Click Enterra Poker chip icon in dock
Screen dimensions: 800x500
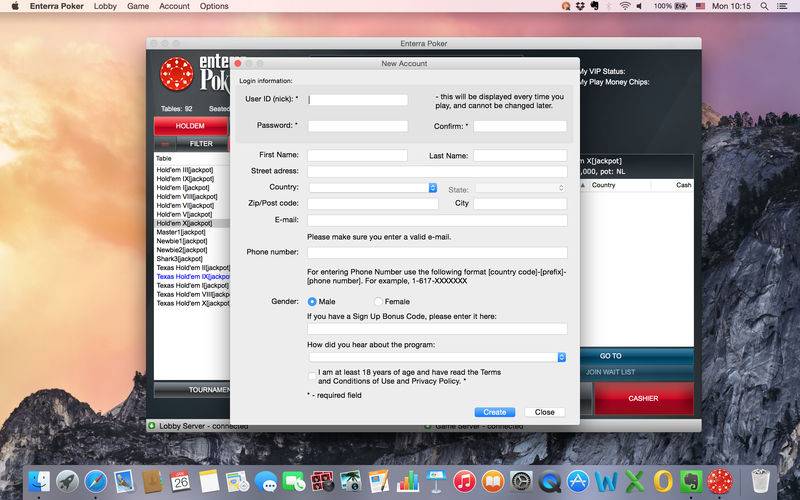pos(720,481)
